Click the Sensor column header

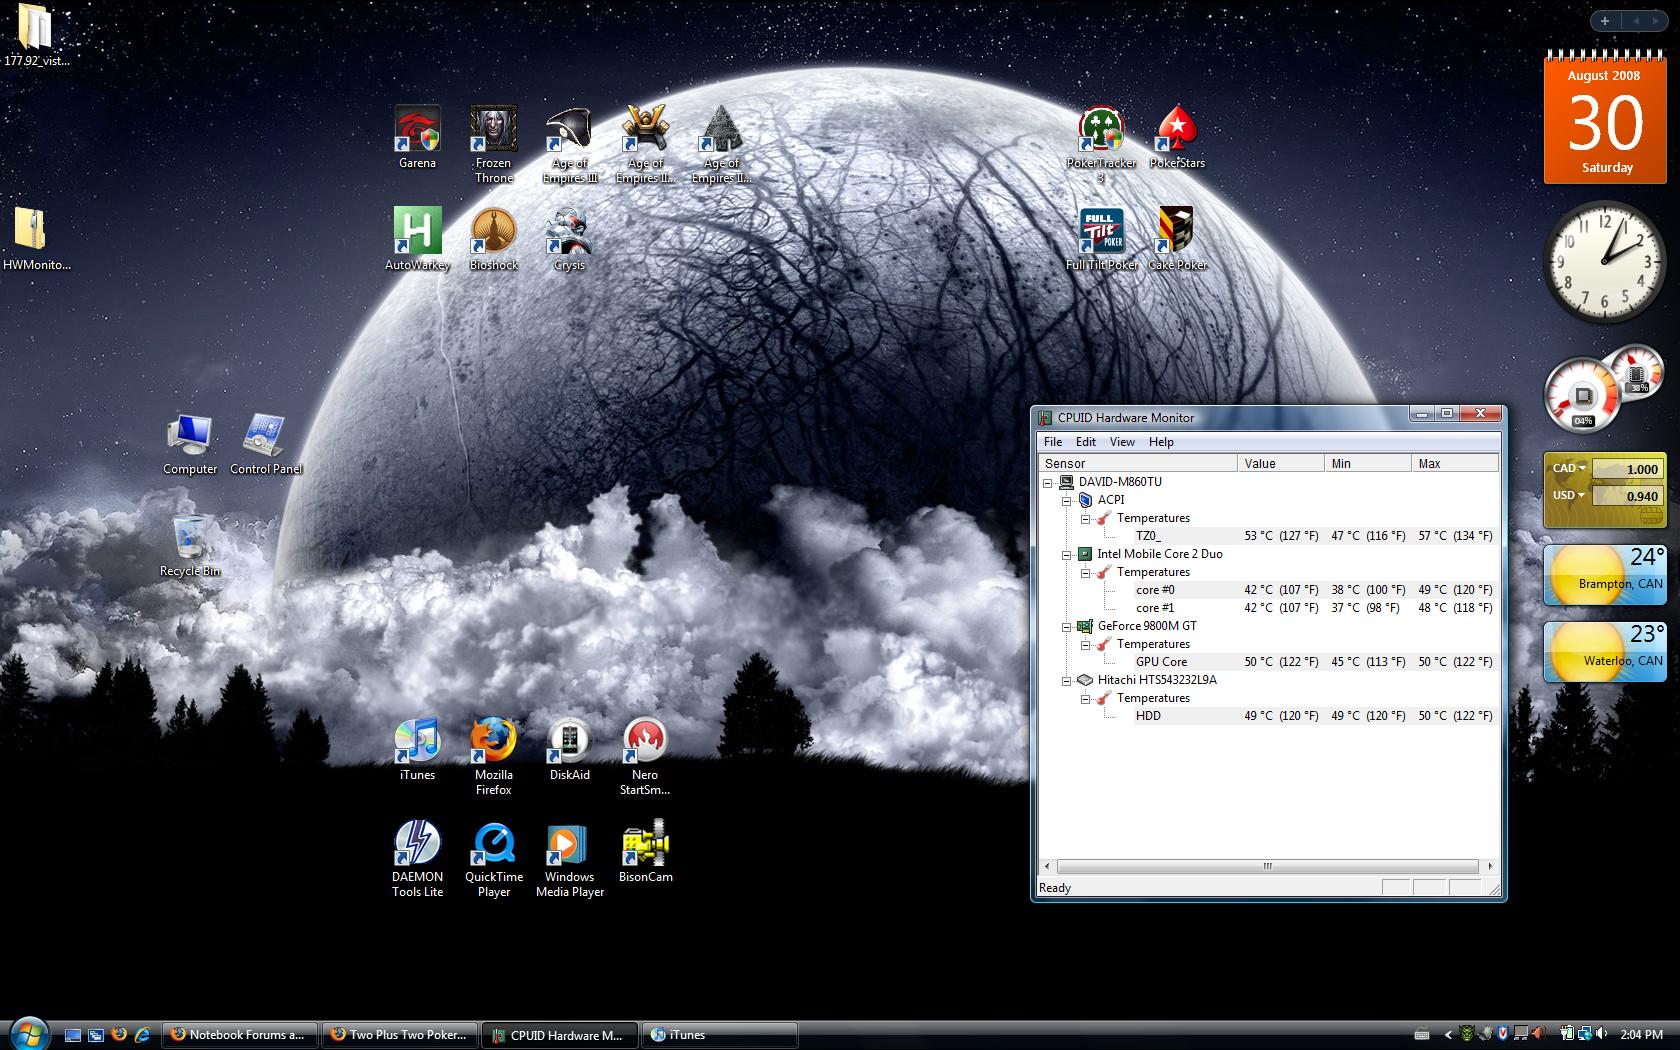coord(1138,463)
